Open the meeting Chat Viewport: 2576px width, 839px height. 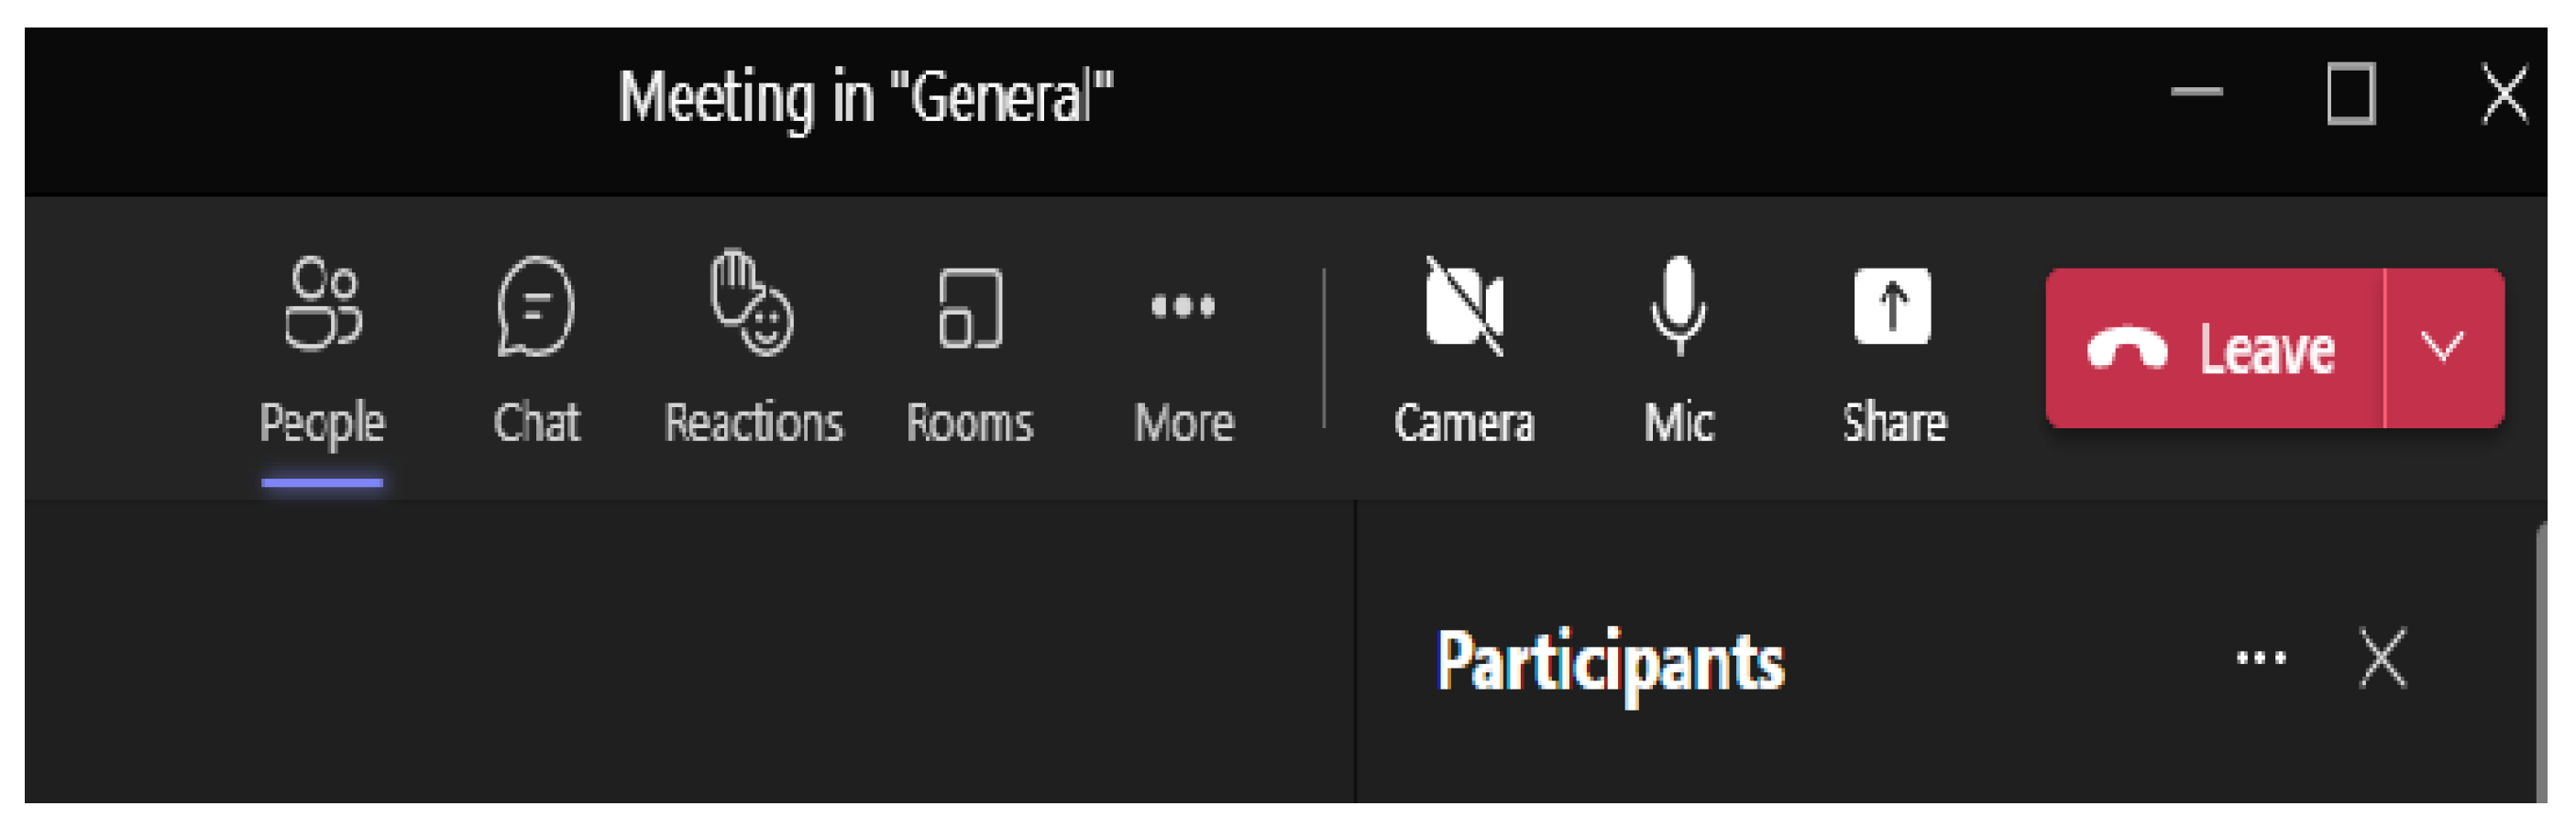[536, 350]
